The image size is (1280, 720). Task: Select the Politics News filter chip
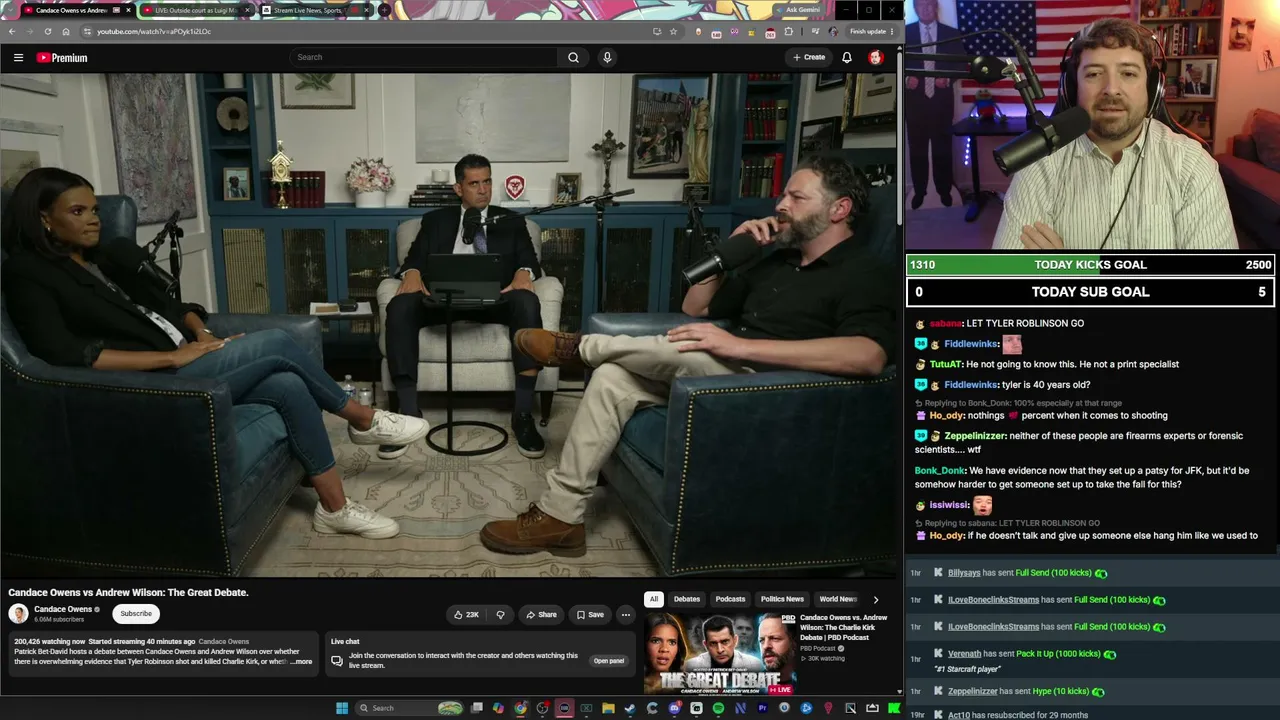click(782, 599)
